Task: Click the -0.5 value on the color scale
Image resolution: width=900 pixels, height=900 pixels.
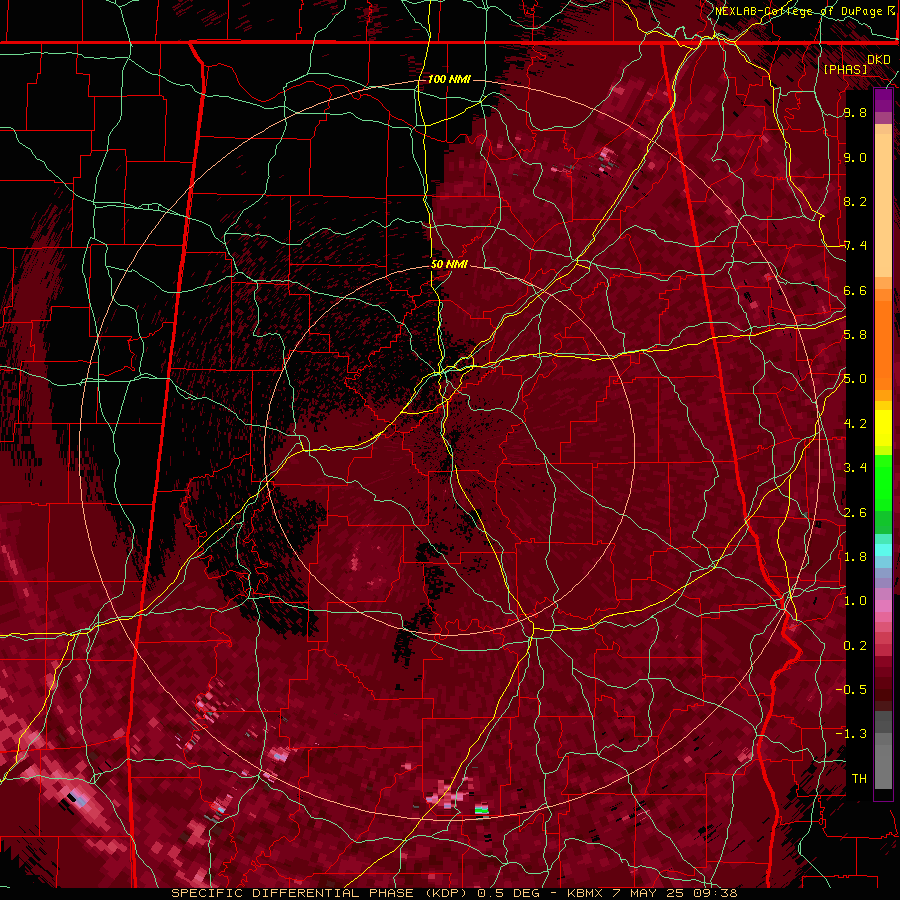Action: [851, 690]
